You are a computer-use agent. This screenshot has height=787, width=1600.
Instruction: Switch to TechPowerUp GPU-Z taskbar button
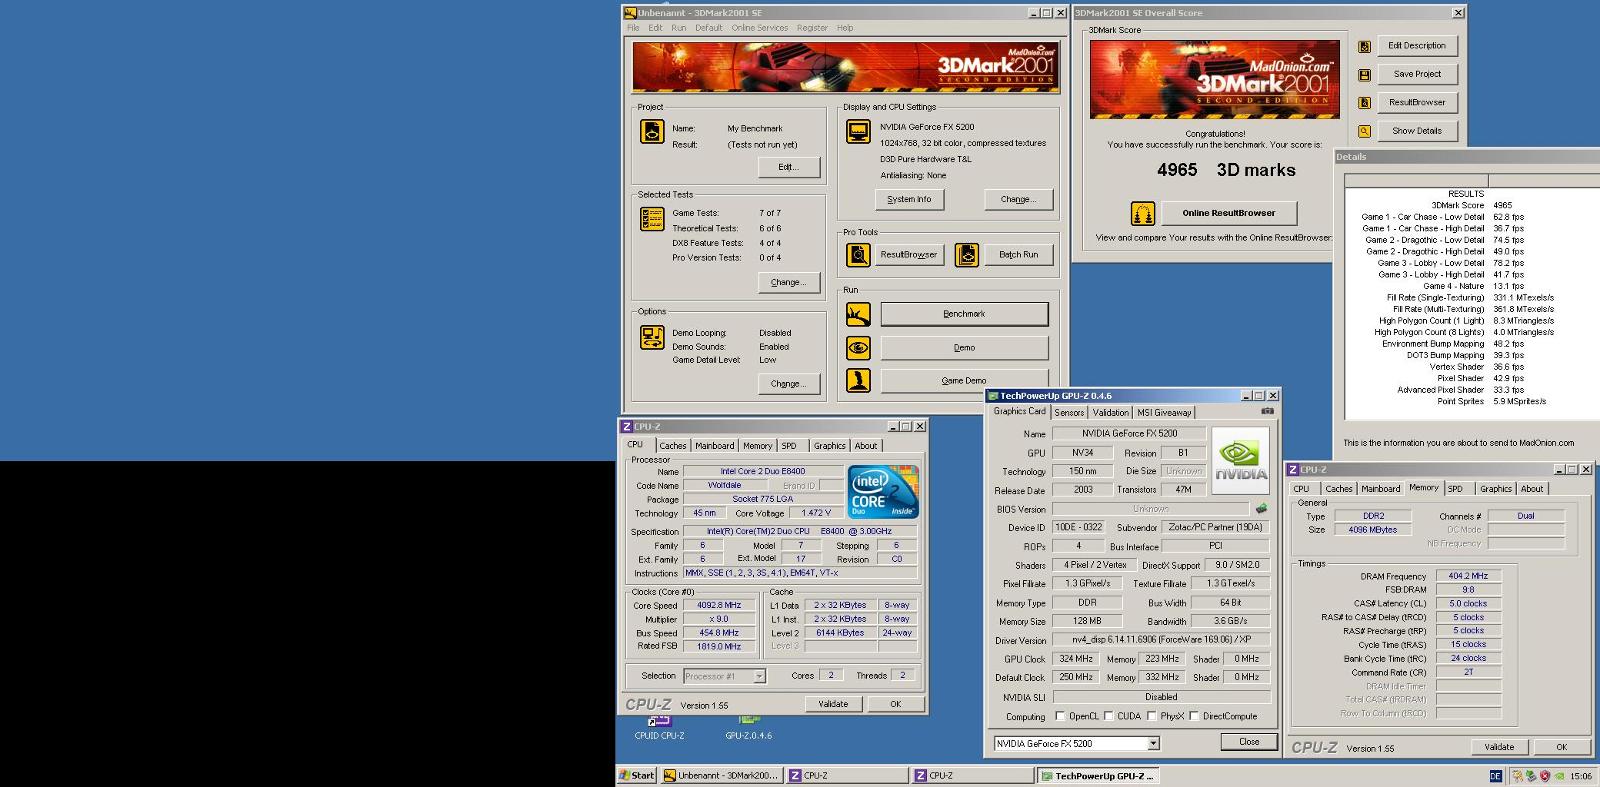point(1097,775)
